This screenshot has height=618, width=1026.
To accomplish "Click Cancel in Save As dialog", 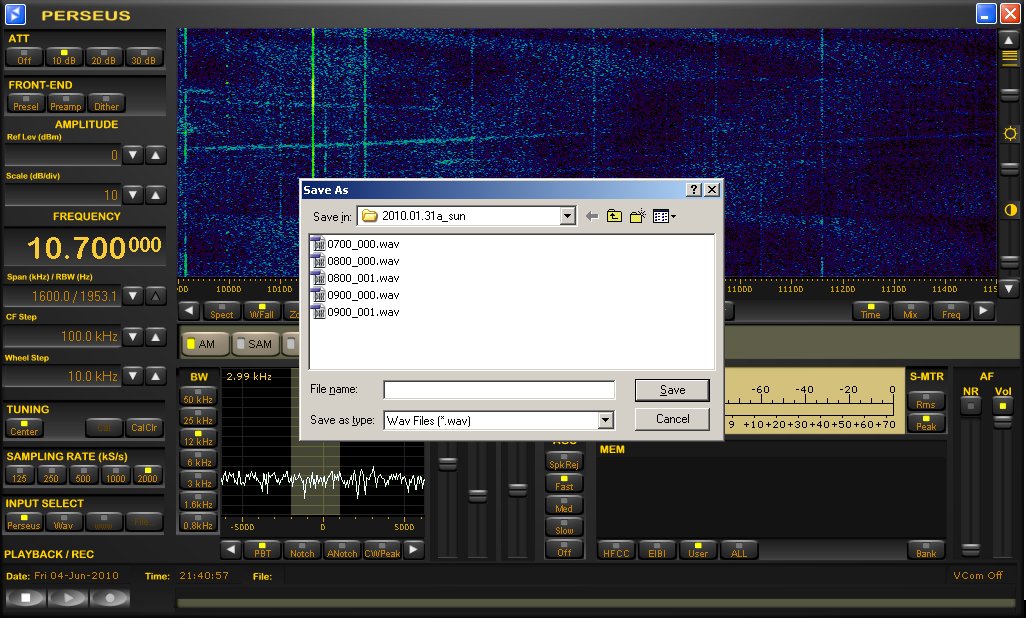I will (x=672, y=419).
